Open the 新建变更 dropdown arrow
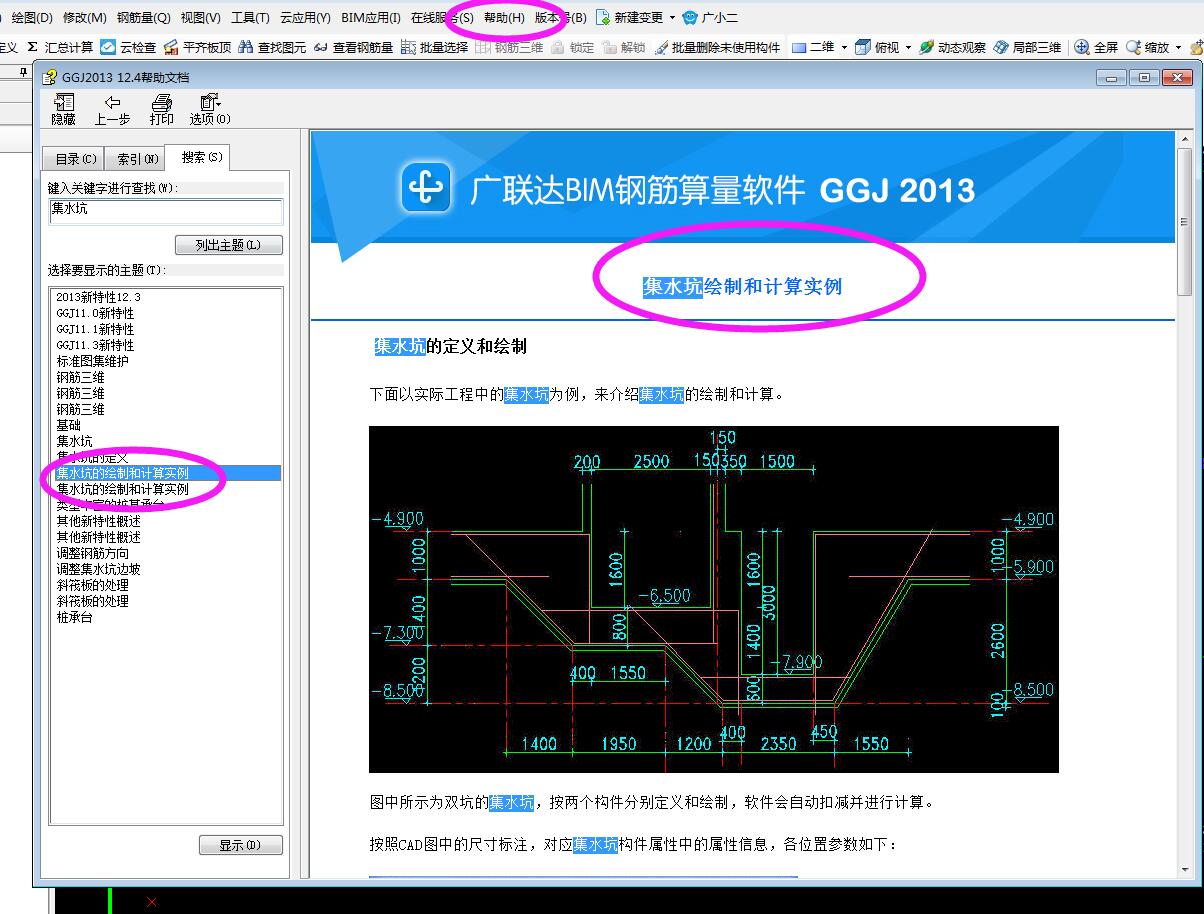1204x914 pixels. (672, 17)
